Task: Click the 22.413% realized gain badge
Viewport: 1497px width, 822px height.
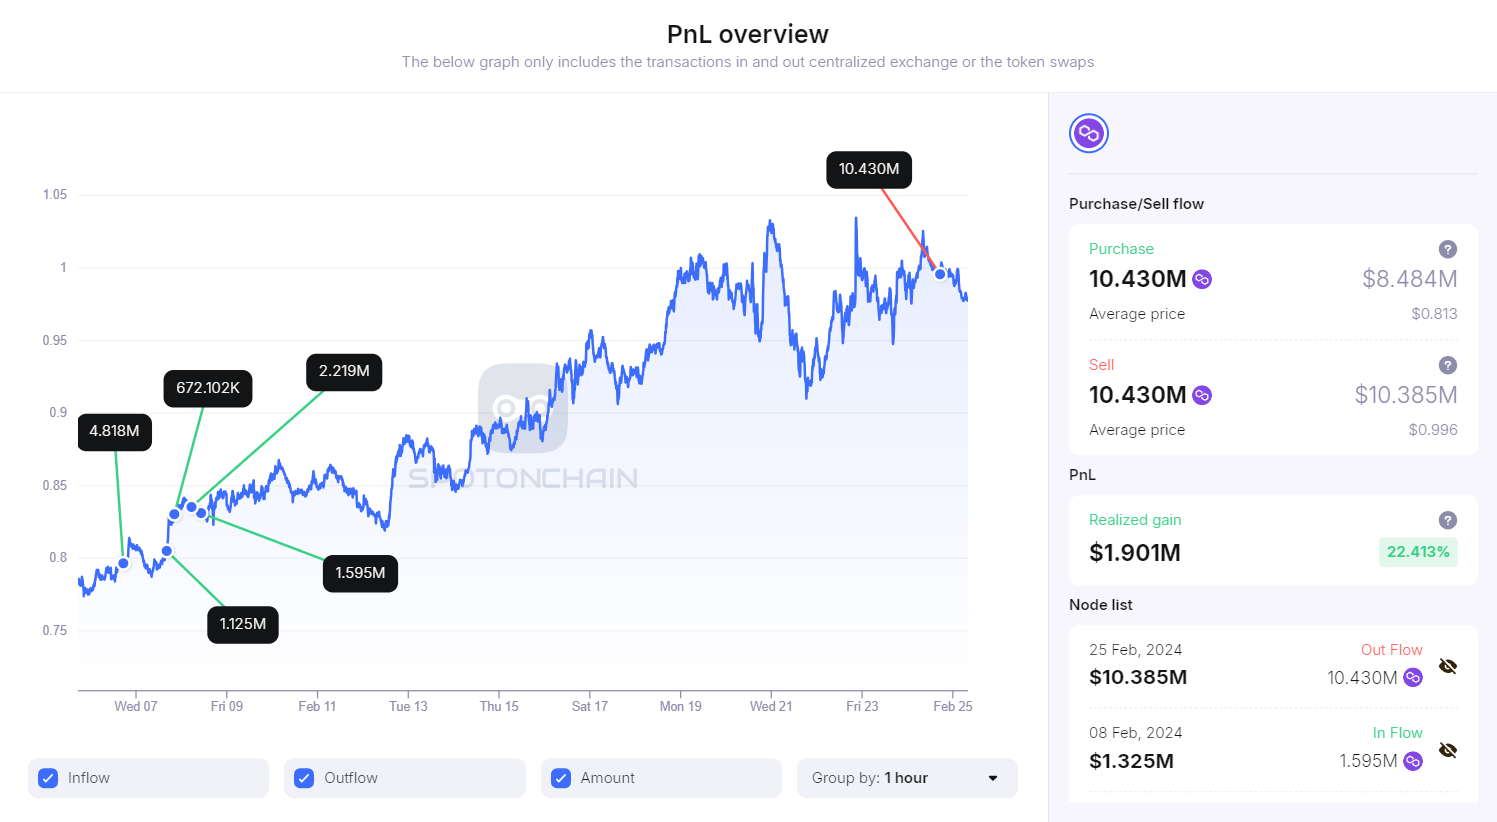Action: coord(1418,552)
